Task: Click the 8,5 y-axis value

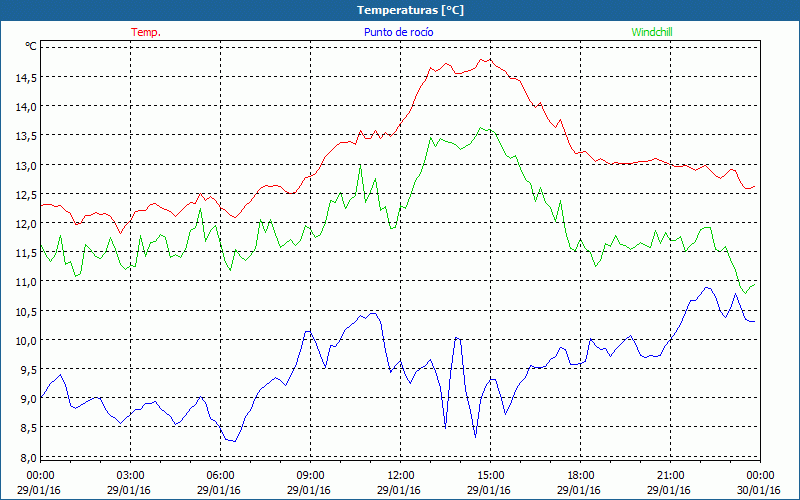Action: tap(29, 428)
